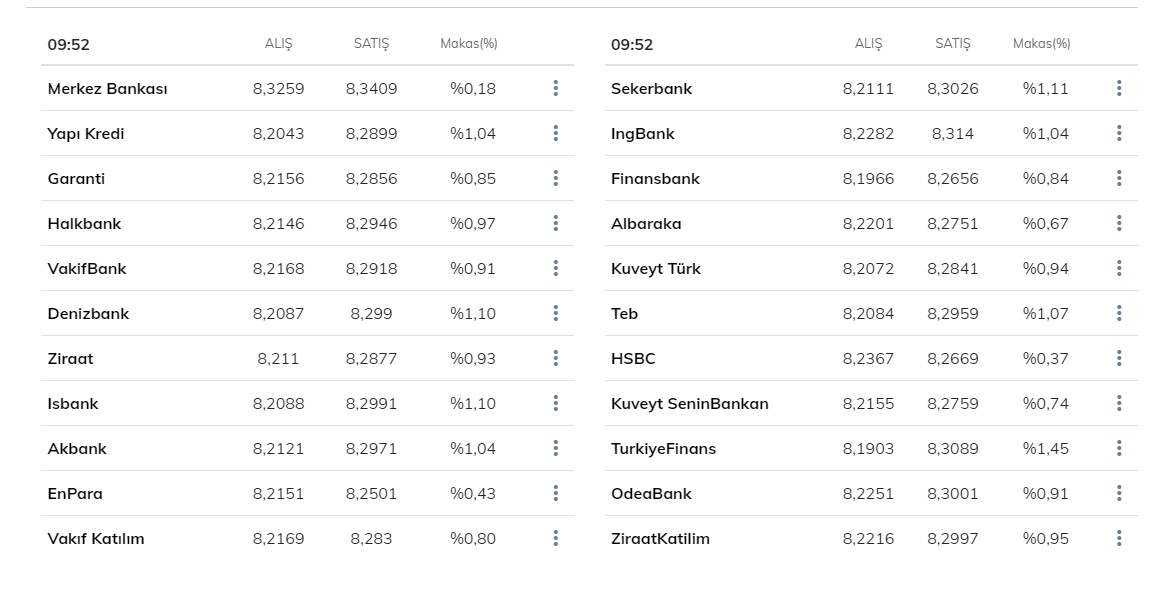
Task: Select the OdeaBank bank name
Action: coord(651,493)
